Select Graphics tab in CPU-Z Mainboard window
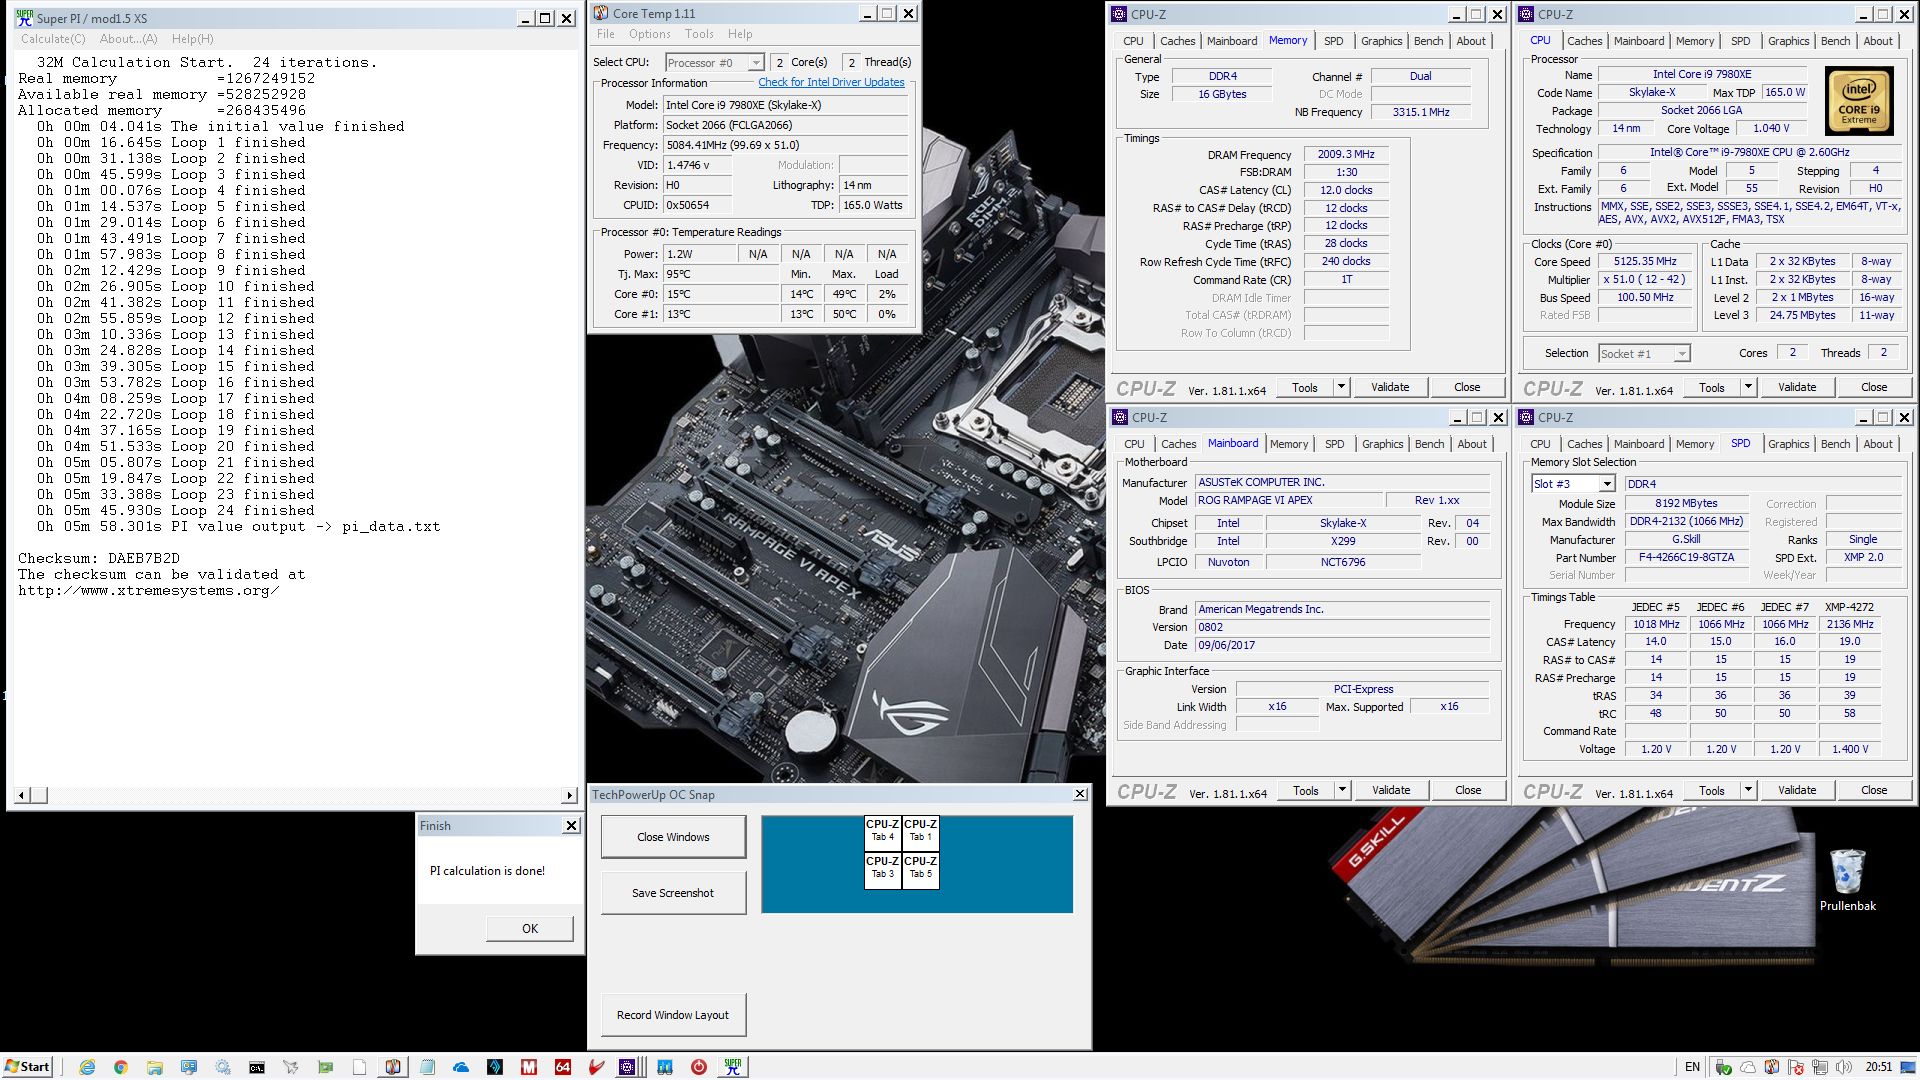The width and height of the screenshot is (1920, 1080). pos(1382,444)
